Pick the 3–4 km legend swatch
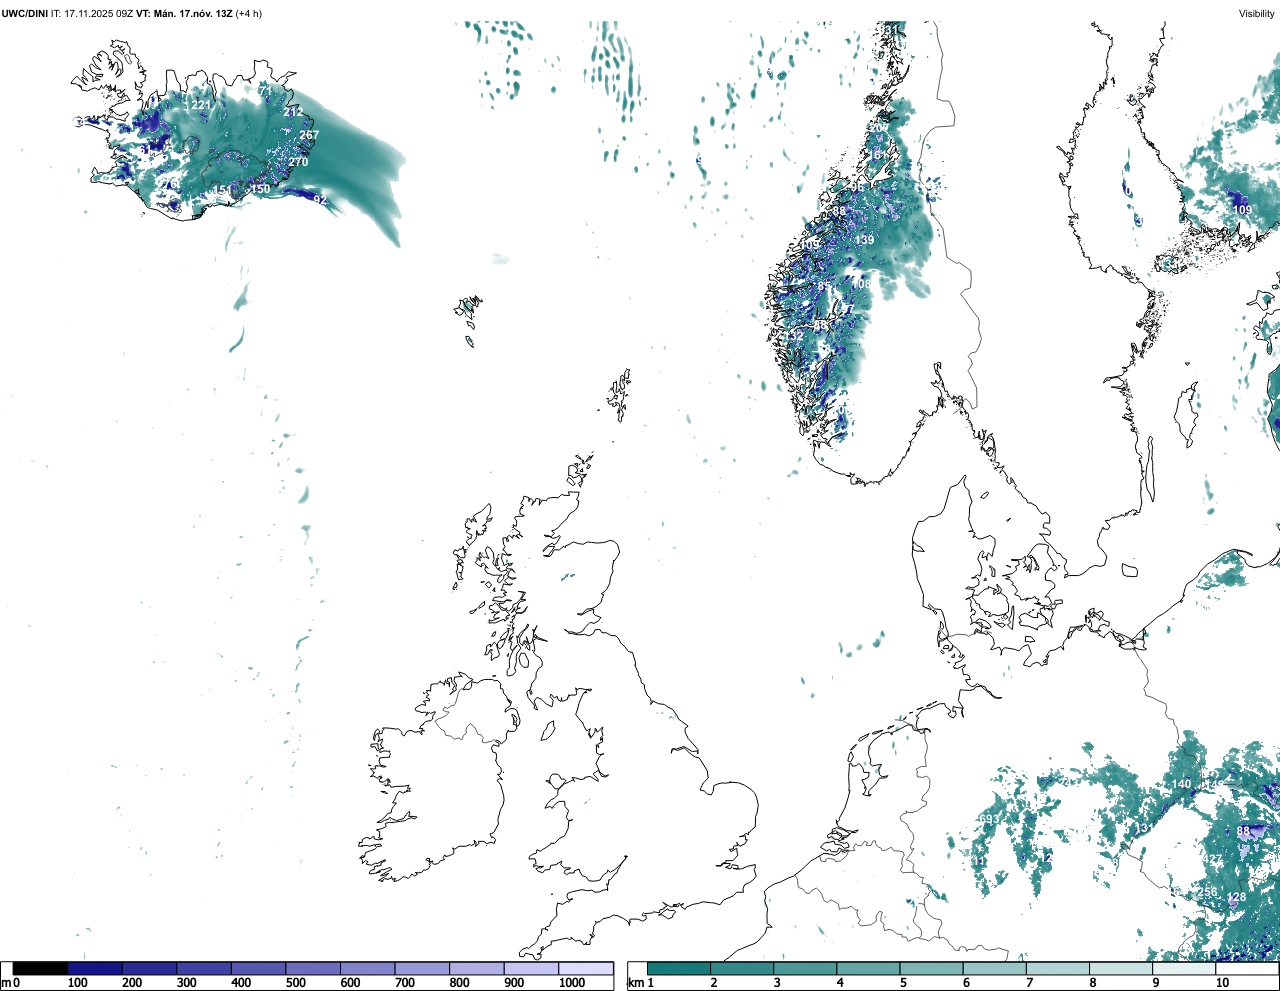Viewport: 1280px width, 991px height. click(804, 968)
